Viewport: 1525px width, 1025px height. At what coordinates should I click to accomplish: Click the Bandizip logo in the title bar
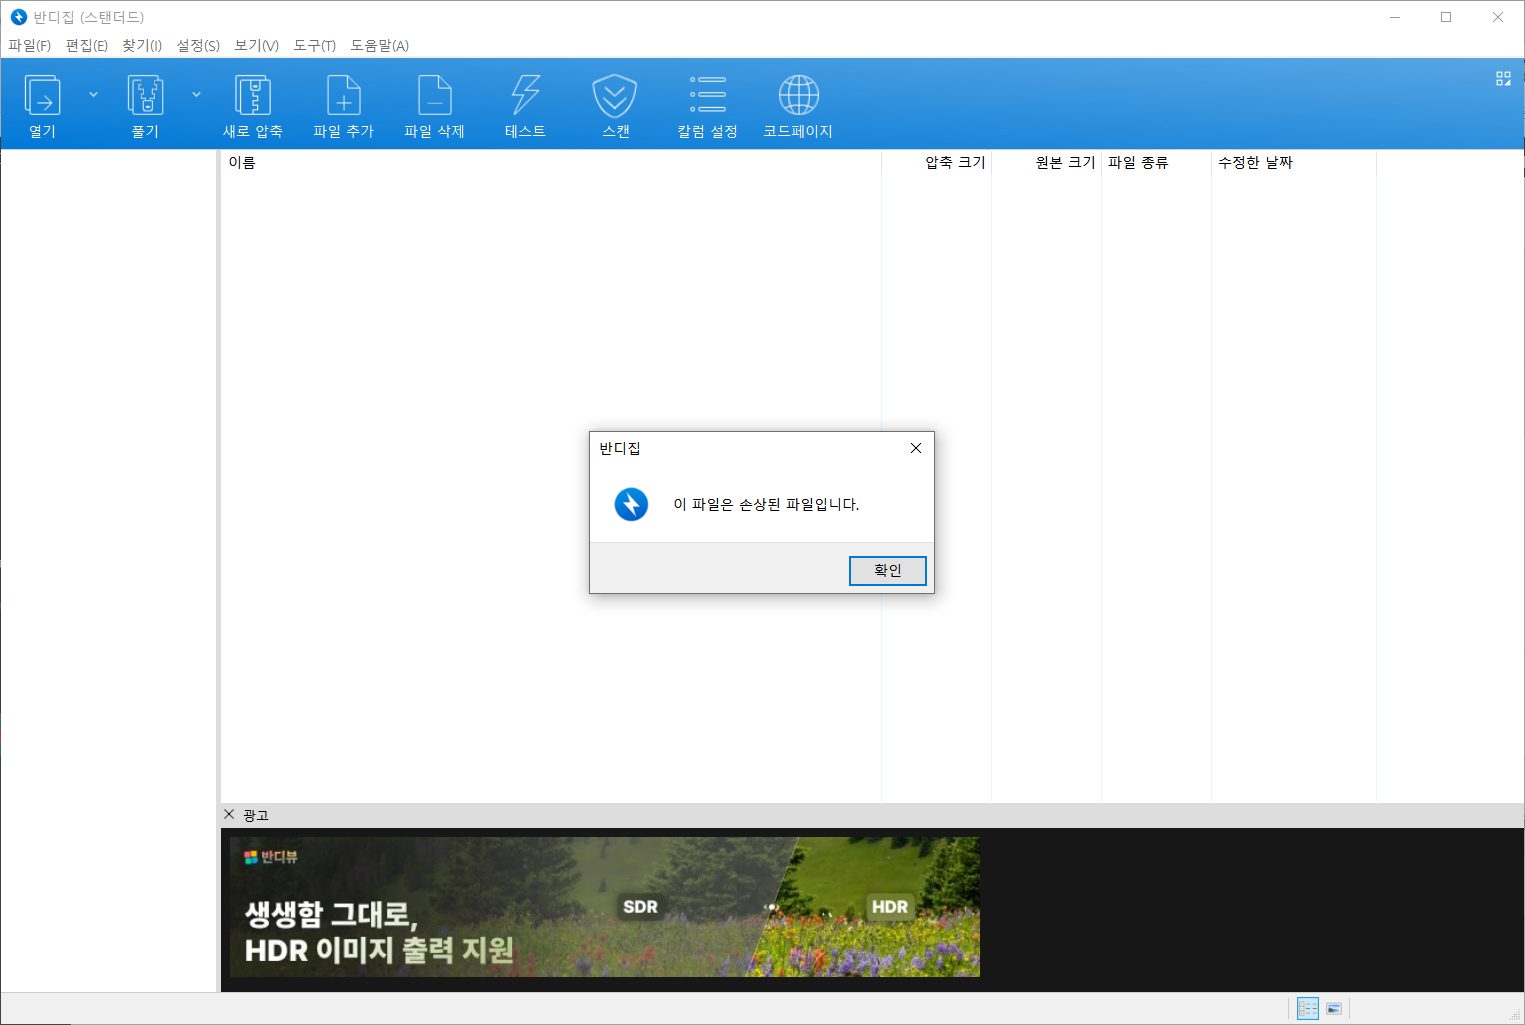click(18, 17)
